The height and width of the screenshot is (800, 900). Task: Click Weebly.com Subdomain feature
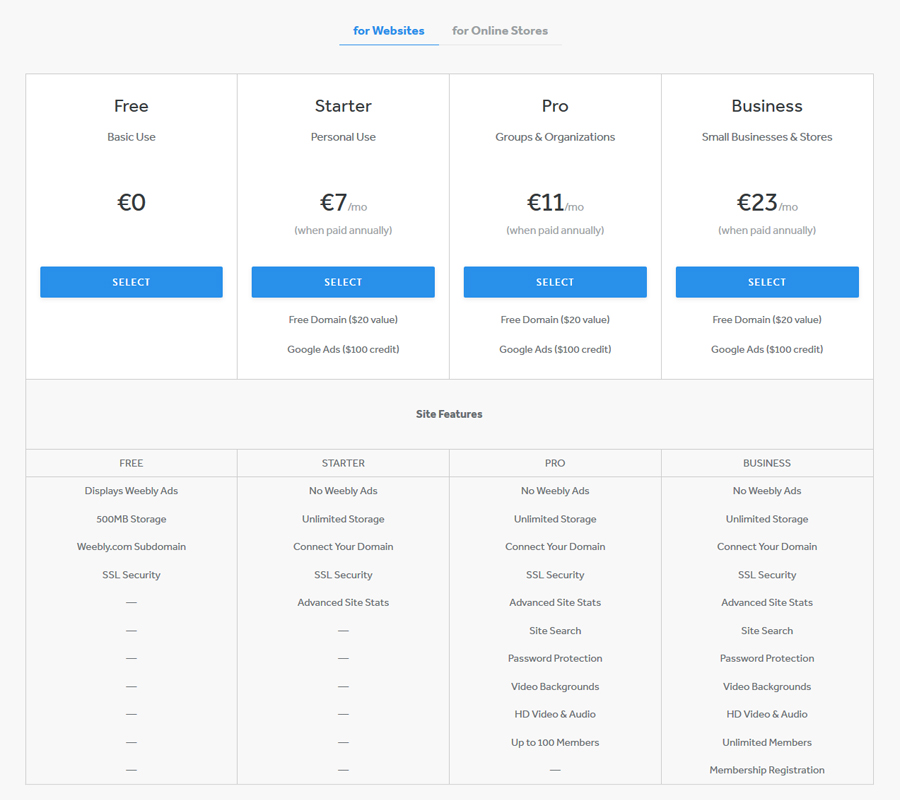click(x=131, y=546)
